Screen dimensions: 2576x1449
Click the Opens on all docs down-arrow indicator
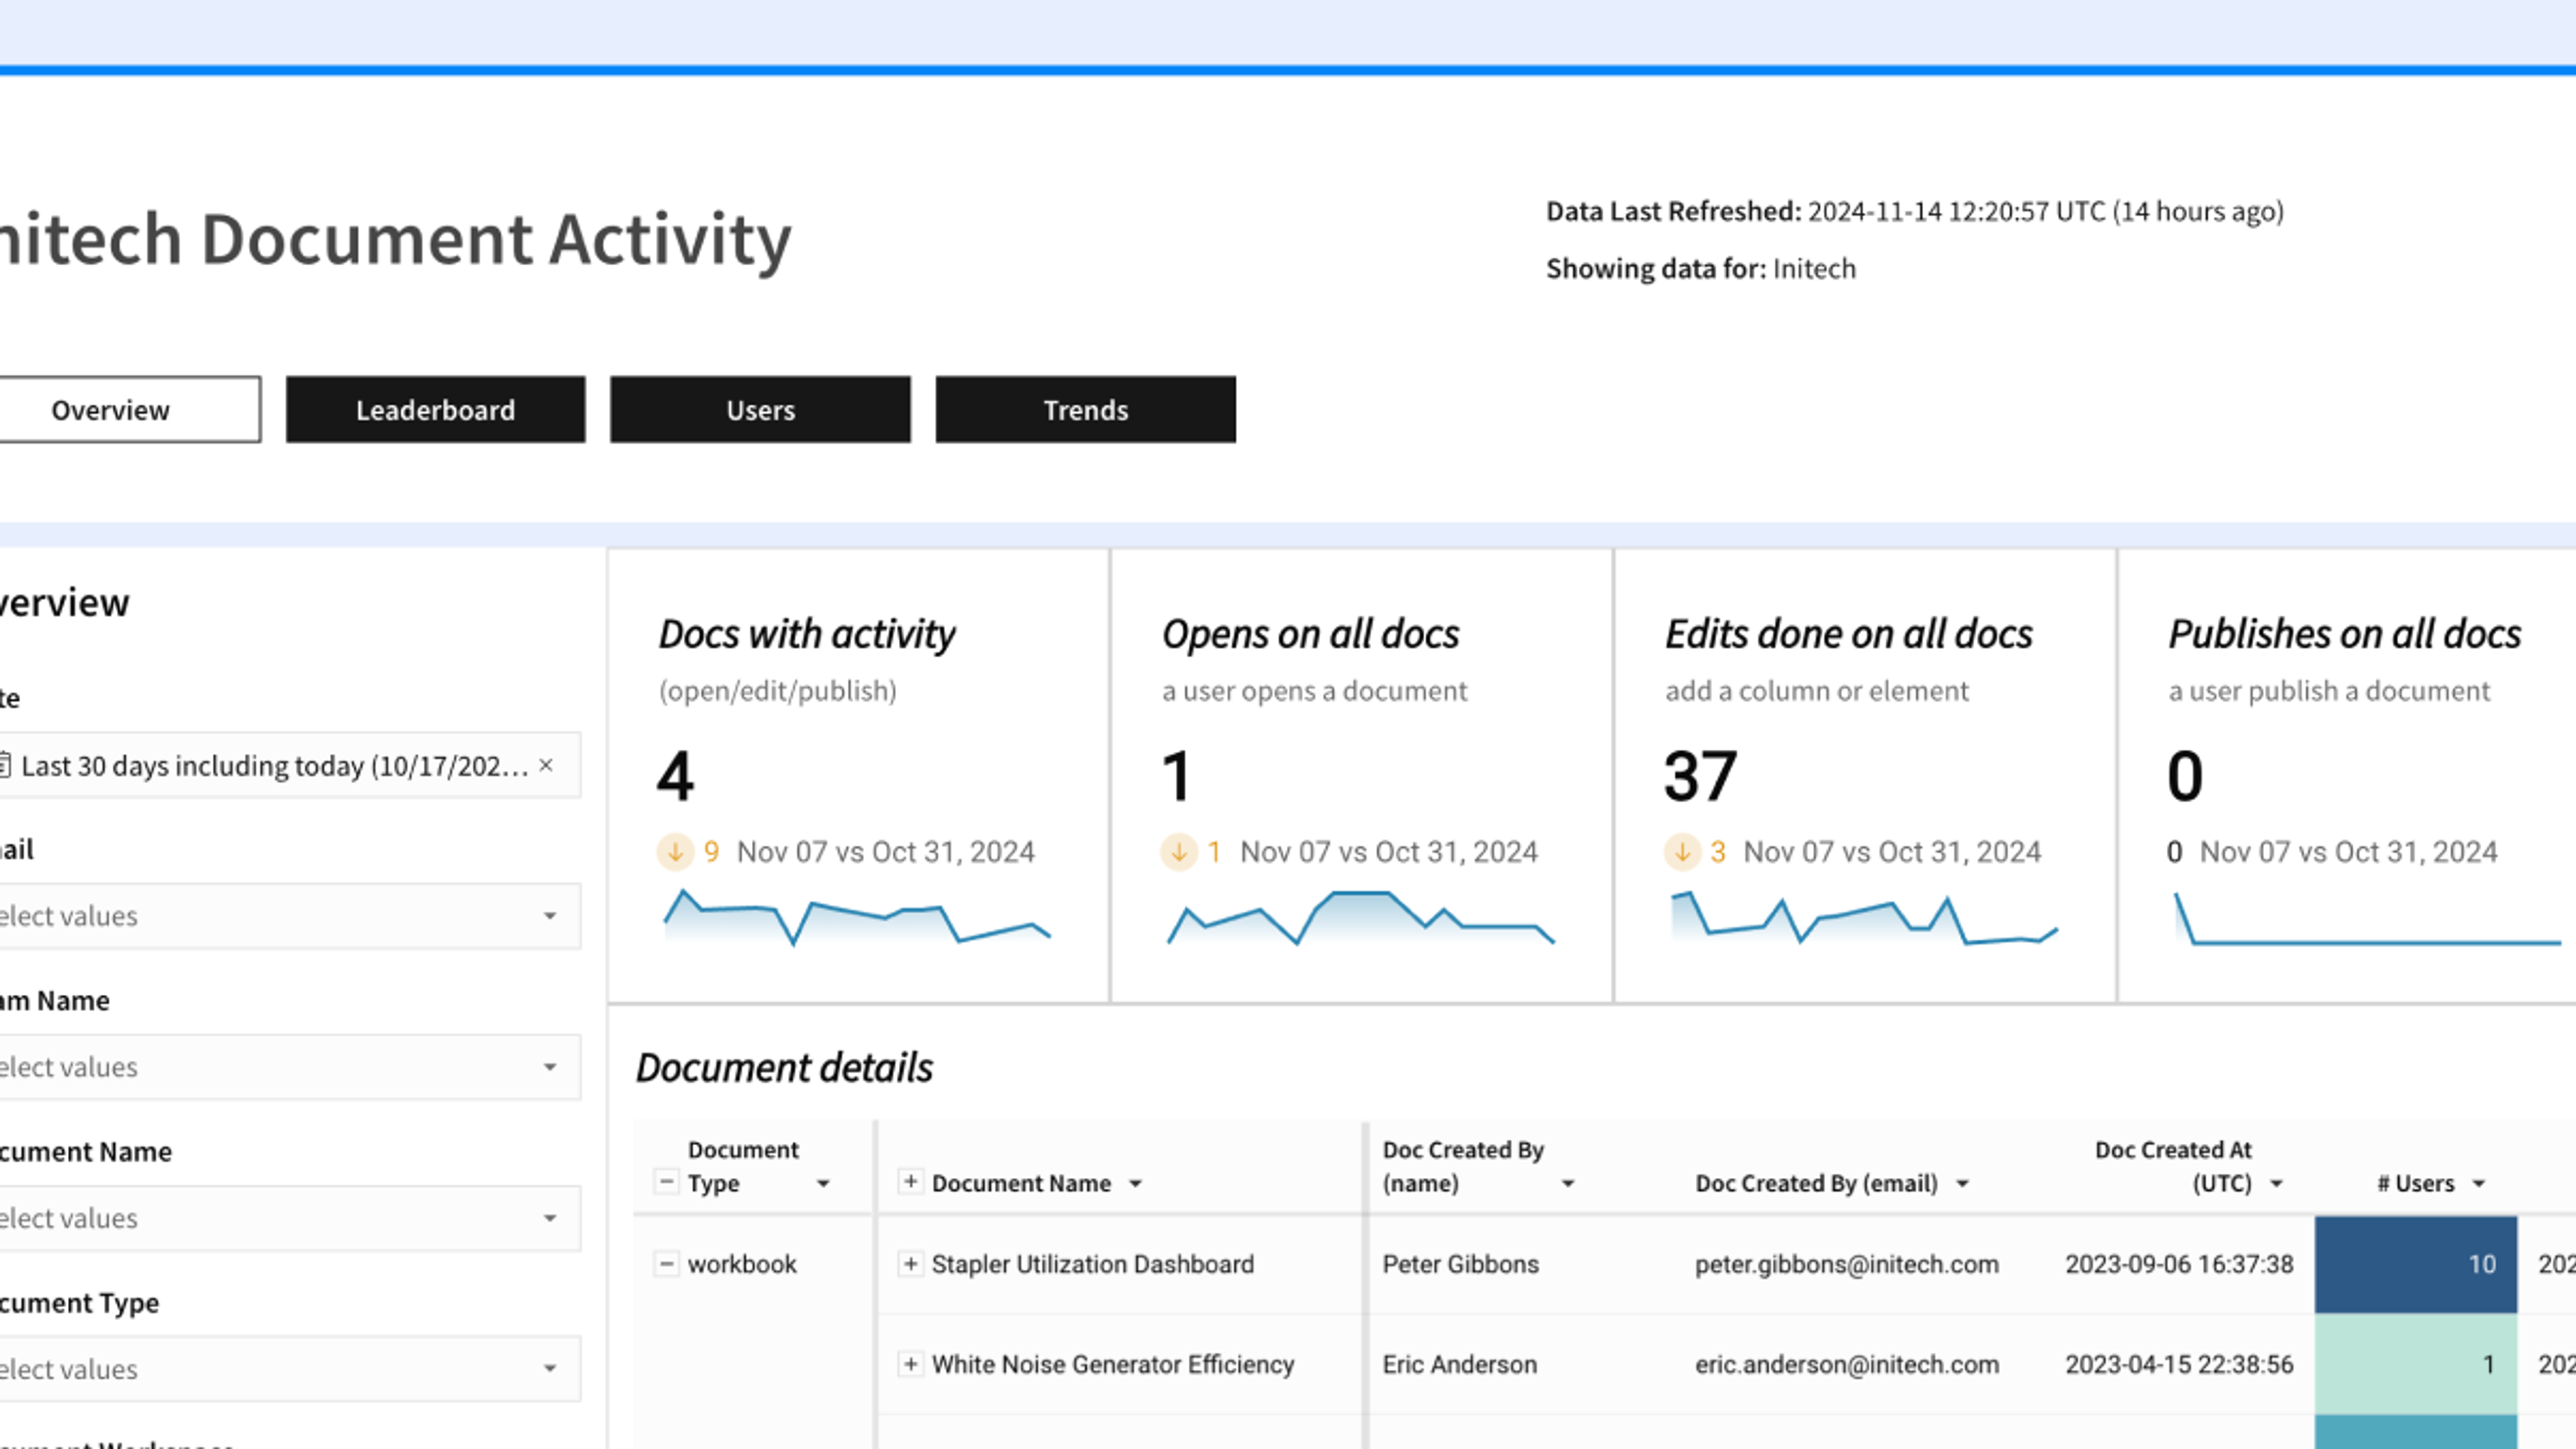[x=1179, y=852]
